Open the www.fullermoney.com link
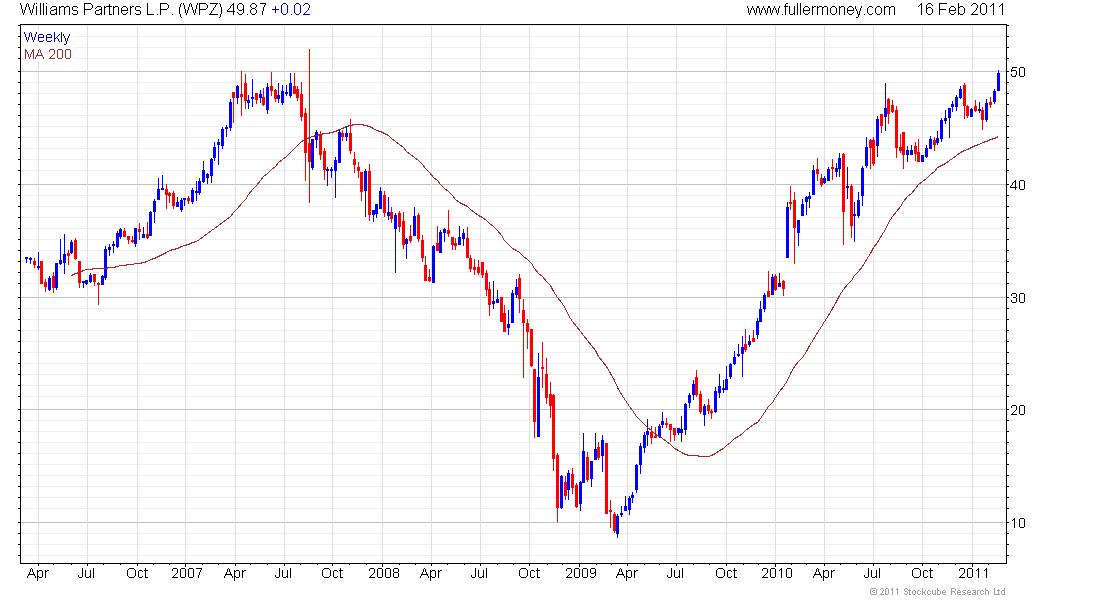The image size is (1100, 600). tap(821, 10)
